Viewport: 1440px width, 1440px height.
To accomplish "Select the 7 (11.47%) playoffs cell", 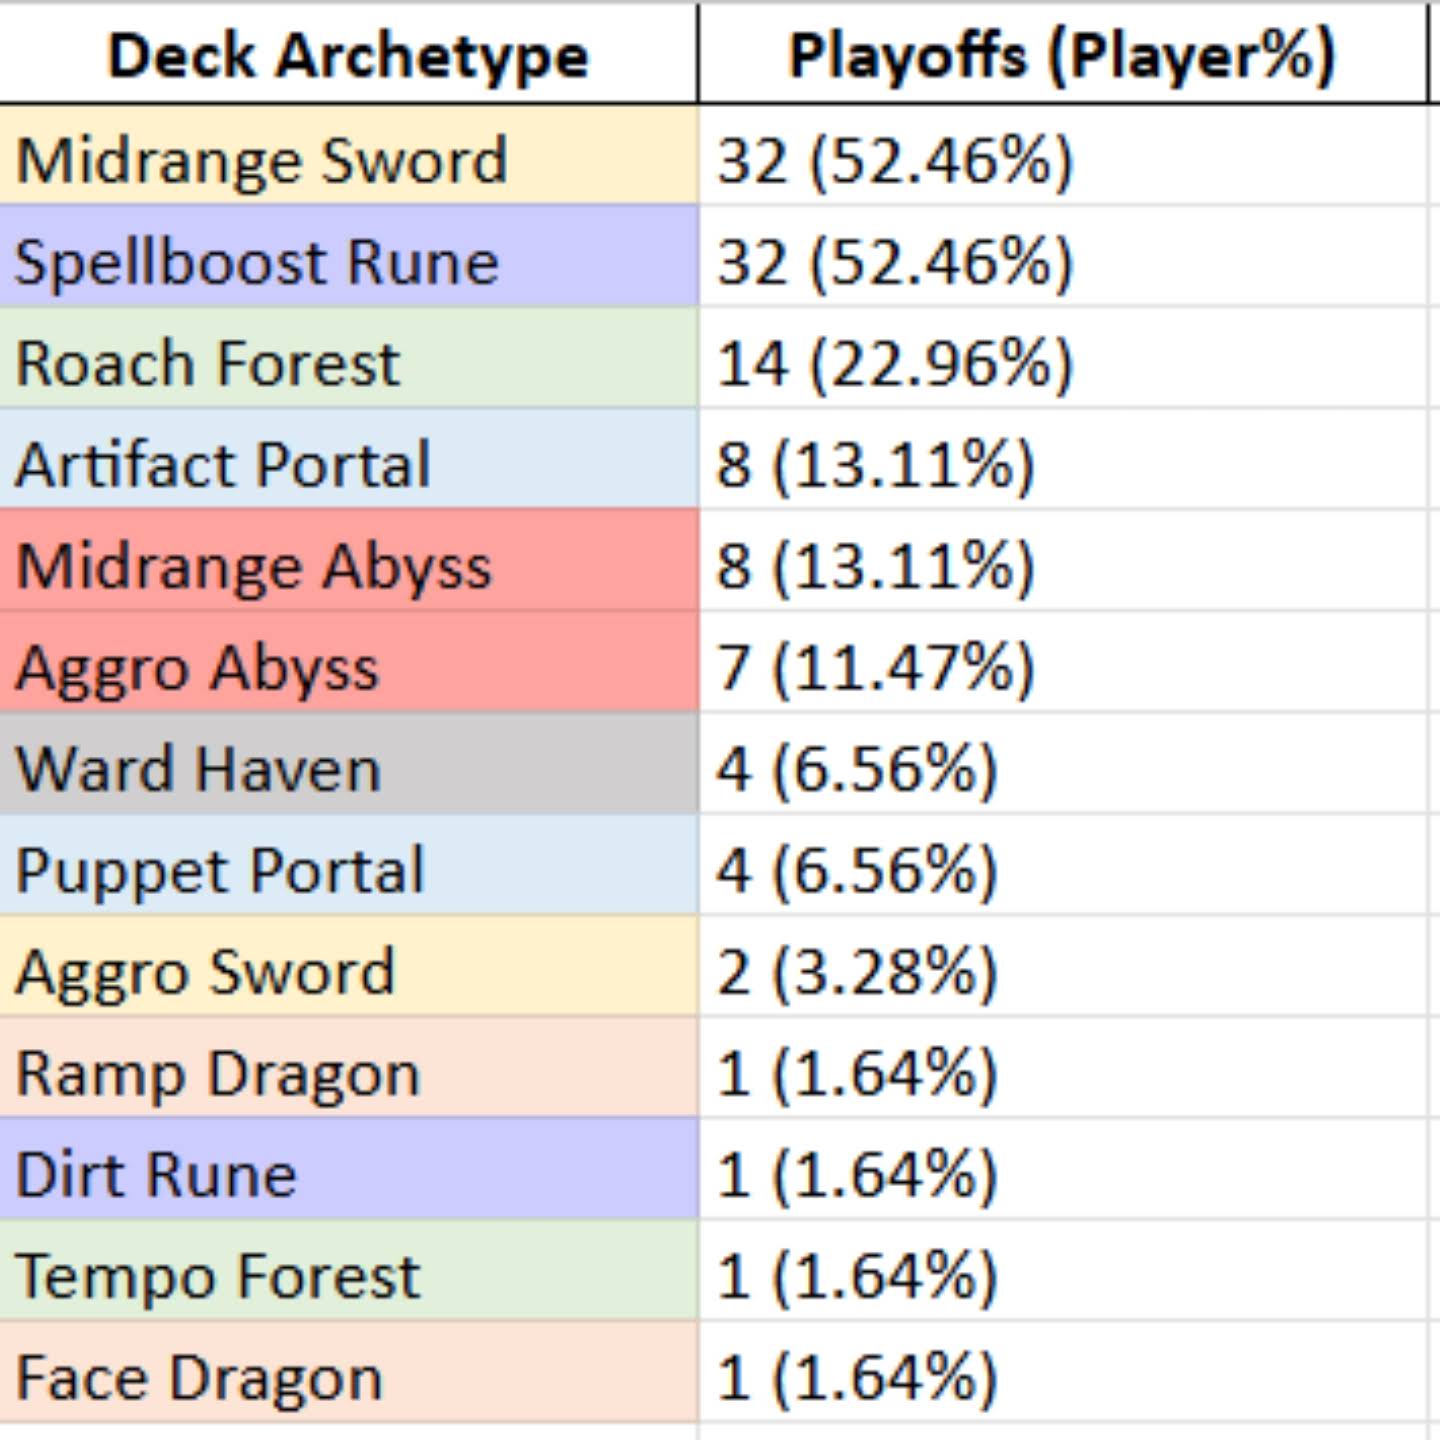I will pos(876,667).
